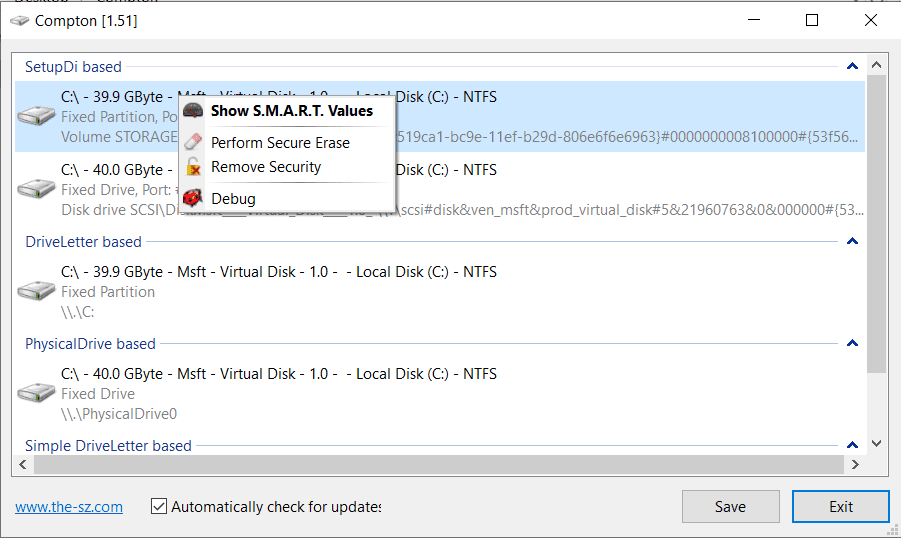Click drive icon of first SetupDi Fixed Partition
Viewport: 901px width, 538px height.
click(36, 117)
